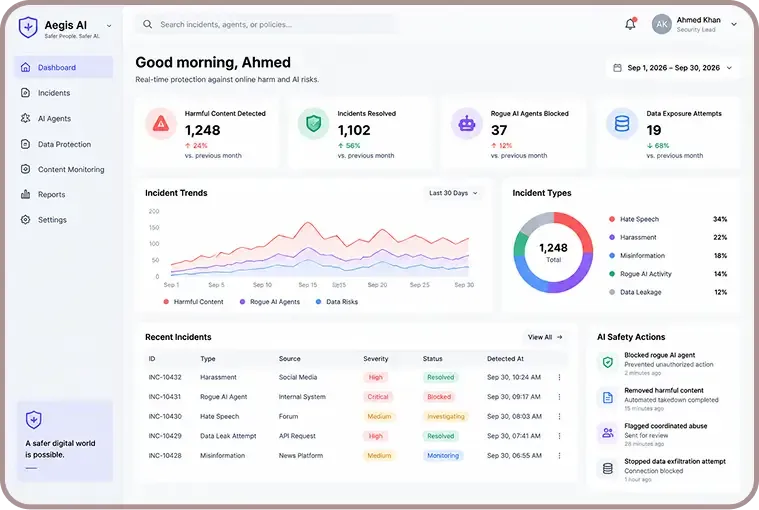759x510 pixels.
Task: Toggle Rogue AI Agents series in legend
Action: click(270, 302)
